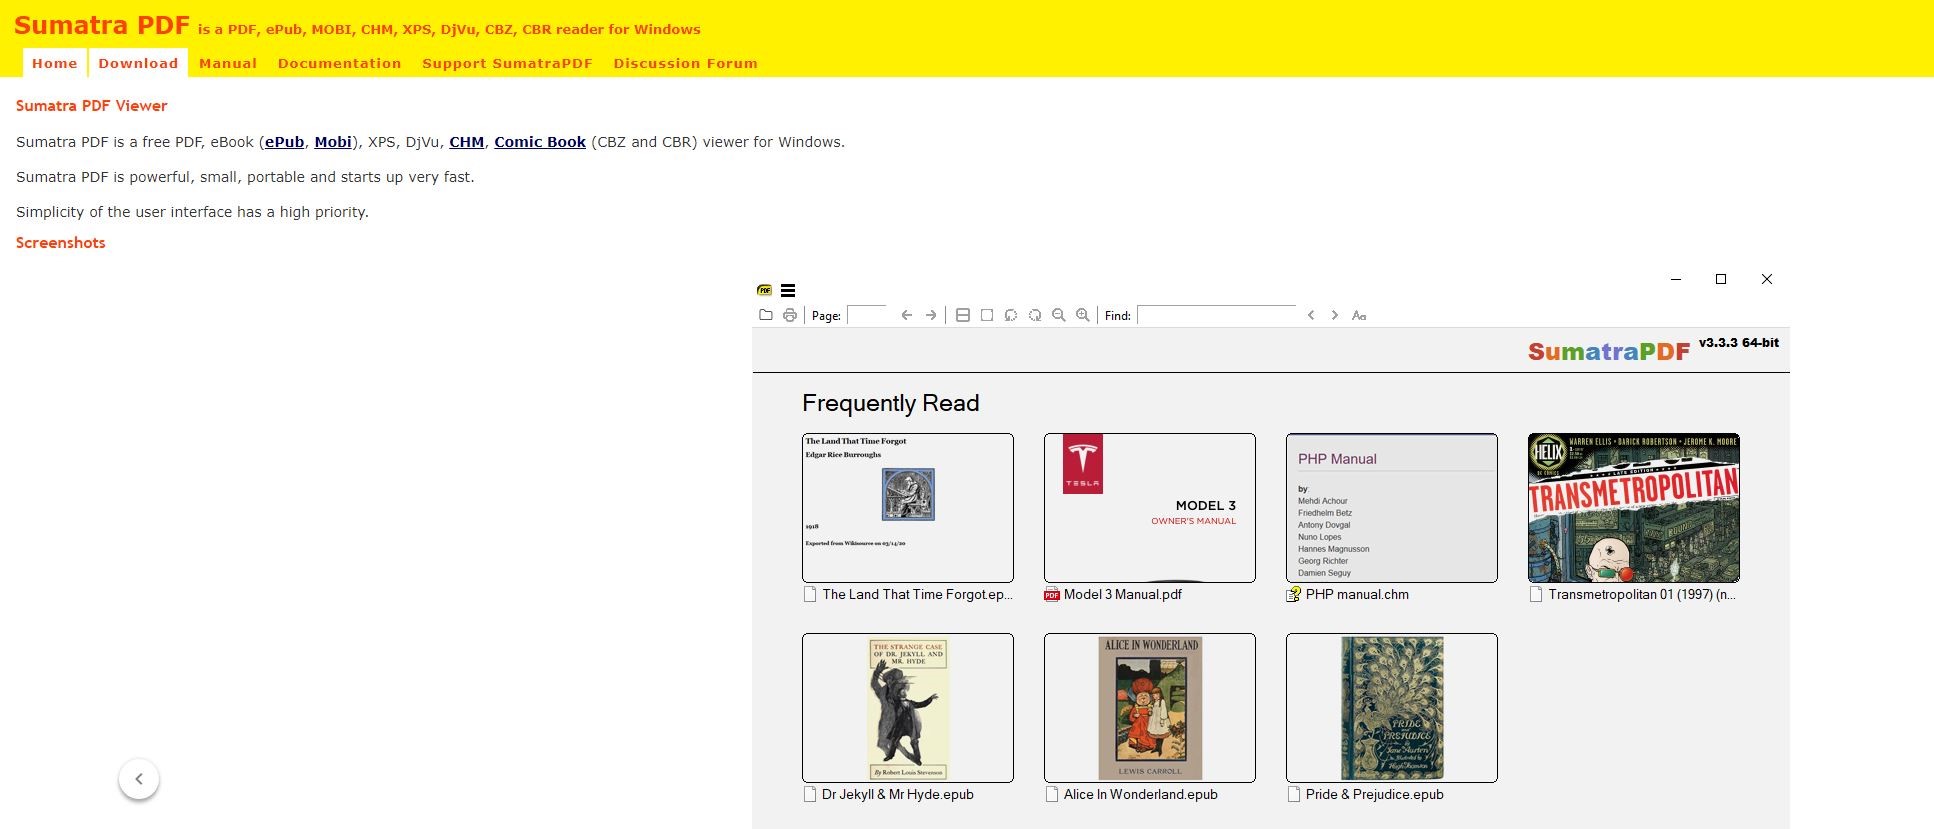Open the Download tab
This screenshot has width=1934, height=829.
click(x=138, y=63)
